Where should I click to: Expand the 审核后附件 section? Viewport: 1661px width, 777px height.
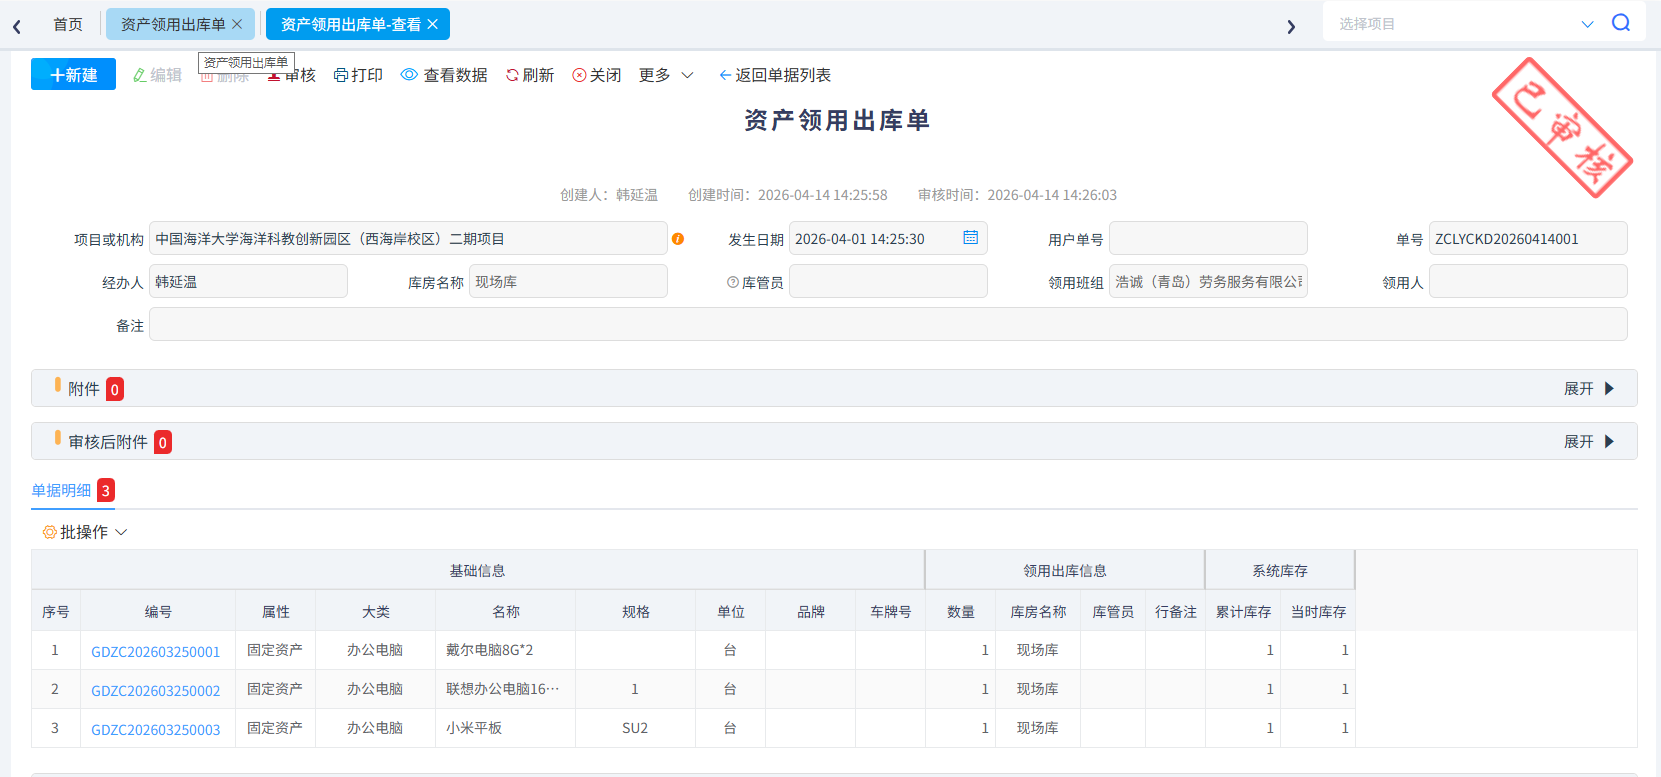tap(1589, 441)
